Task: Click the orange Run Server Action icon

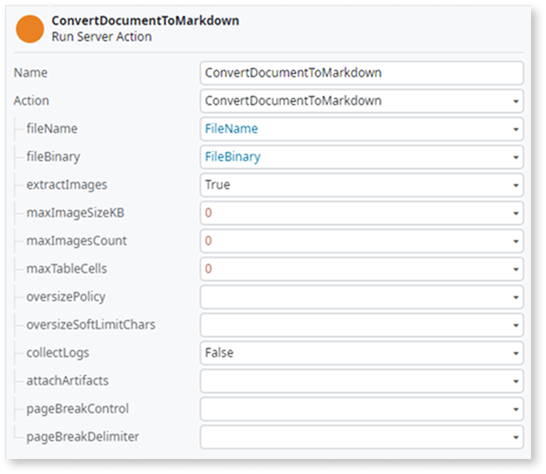Action: 30,29
